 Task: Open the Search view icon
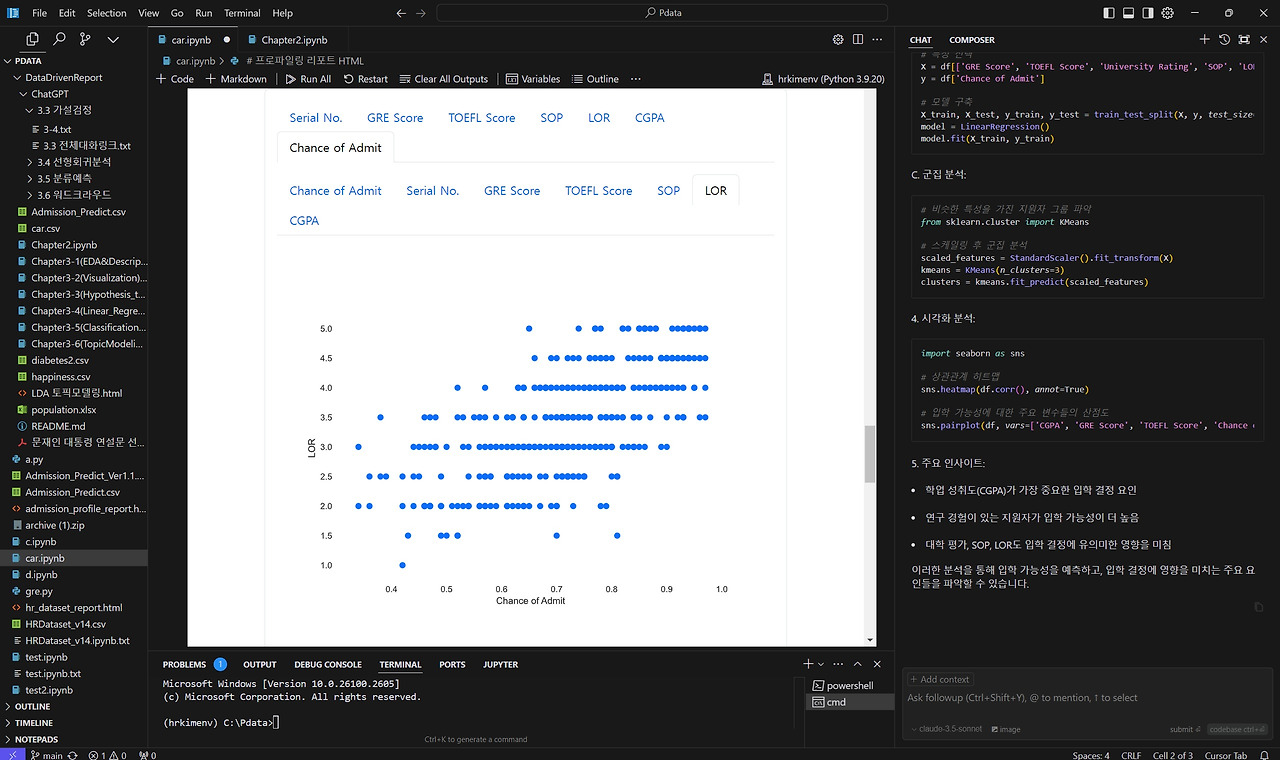pos(59,39)
